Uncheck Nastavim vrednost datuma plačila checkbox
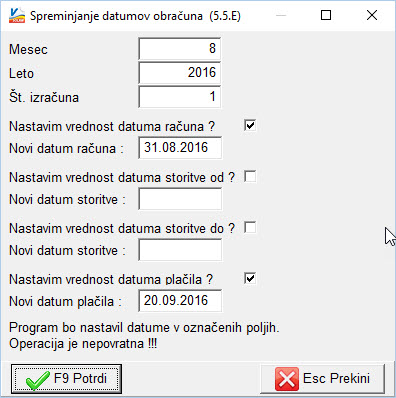This screenshot has height=398, width=396. point(250,278)
